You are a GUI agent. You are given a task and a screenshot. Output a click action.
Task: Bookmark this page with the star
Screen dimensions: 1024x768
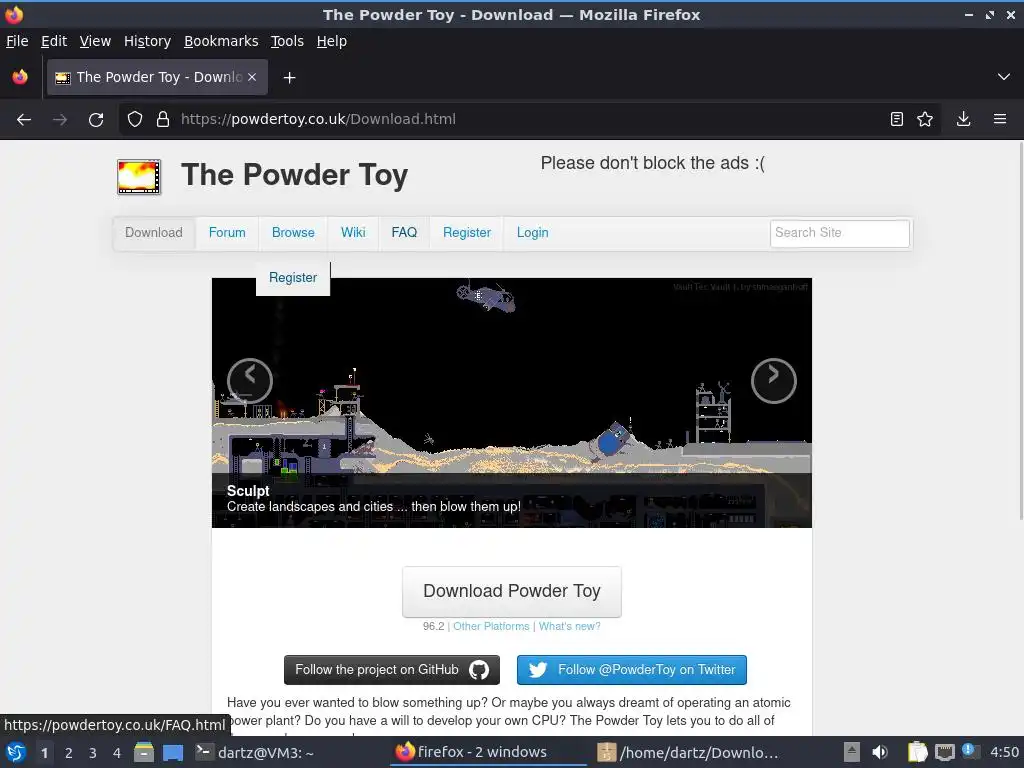click(925, 120)
